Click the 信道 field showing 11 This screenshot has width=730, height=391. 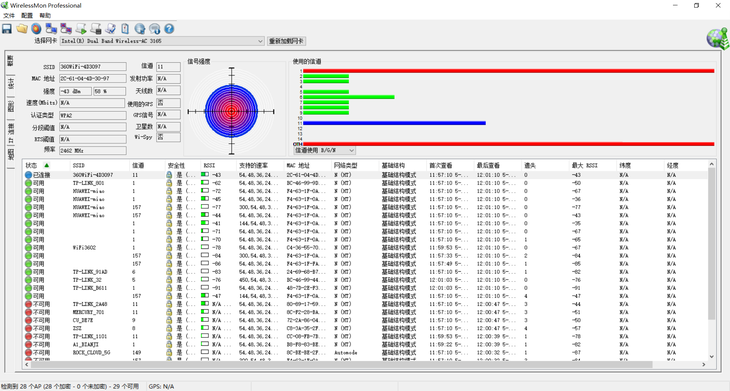coord(168,67)
